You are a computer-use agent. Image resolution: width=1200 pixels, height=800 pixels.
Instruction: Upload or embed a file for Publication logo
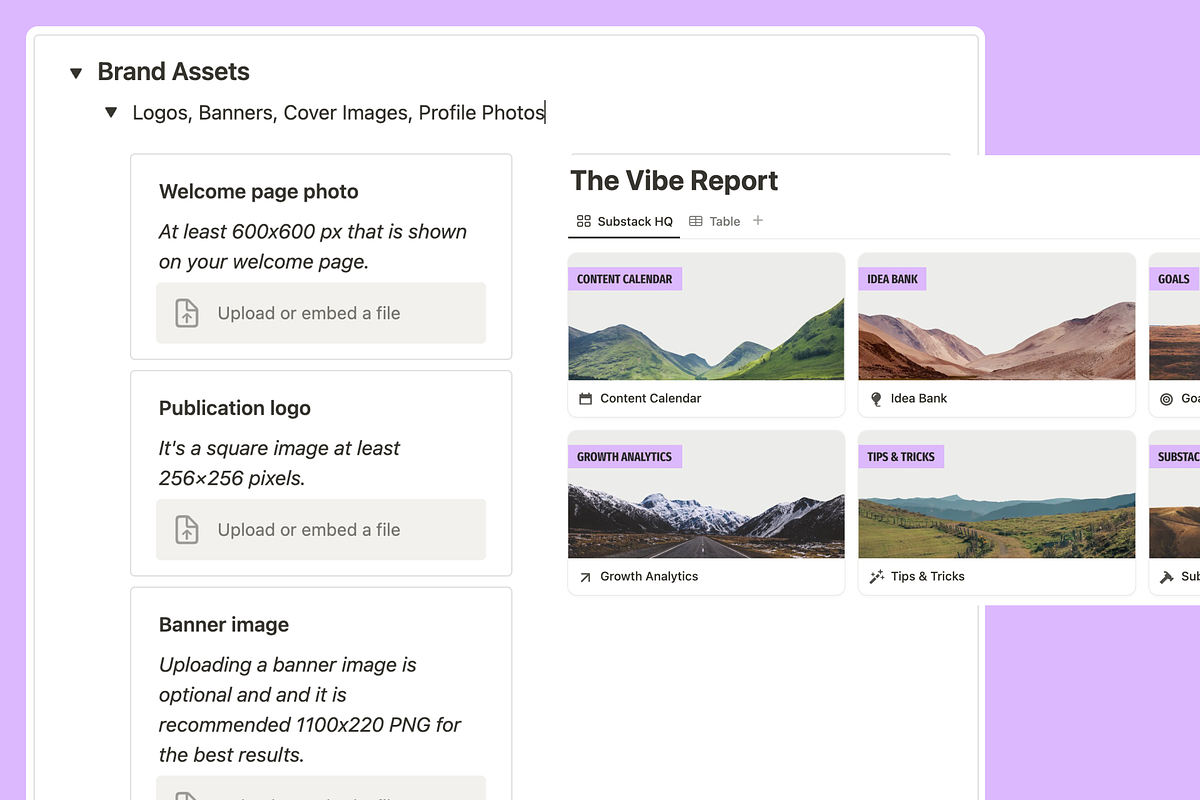pyautogui.click(x=321, y=529)
